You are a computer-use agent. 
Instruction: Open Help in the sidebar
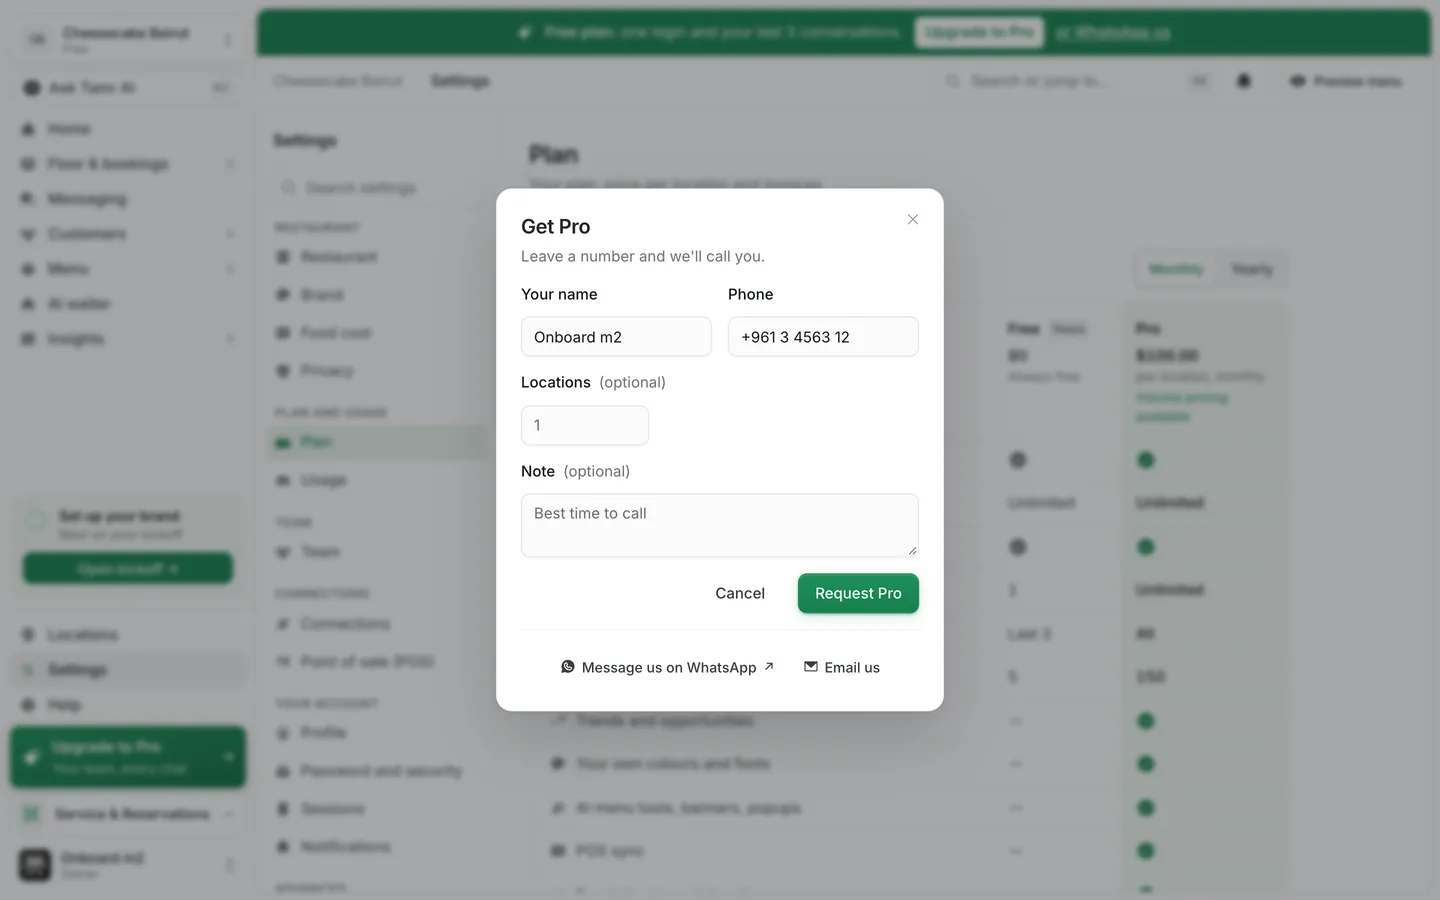click(128, 705)
